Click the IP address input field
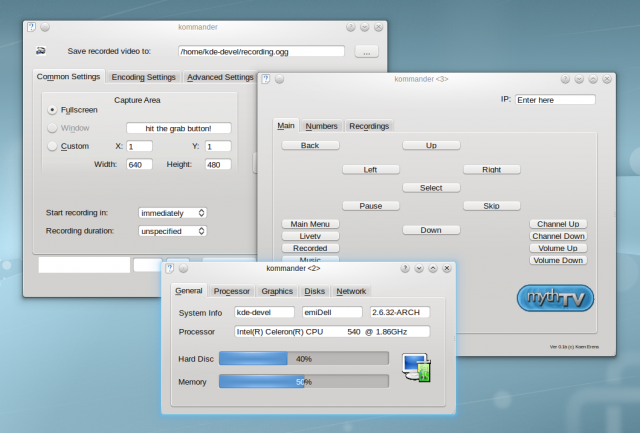 [x=555, y=100]
